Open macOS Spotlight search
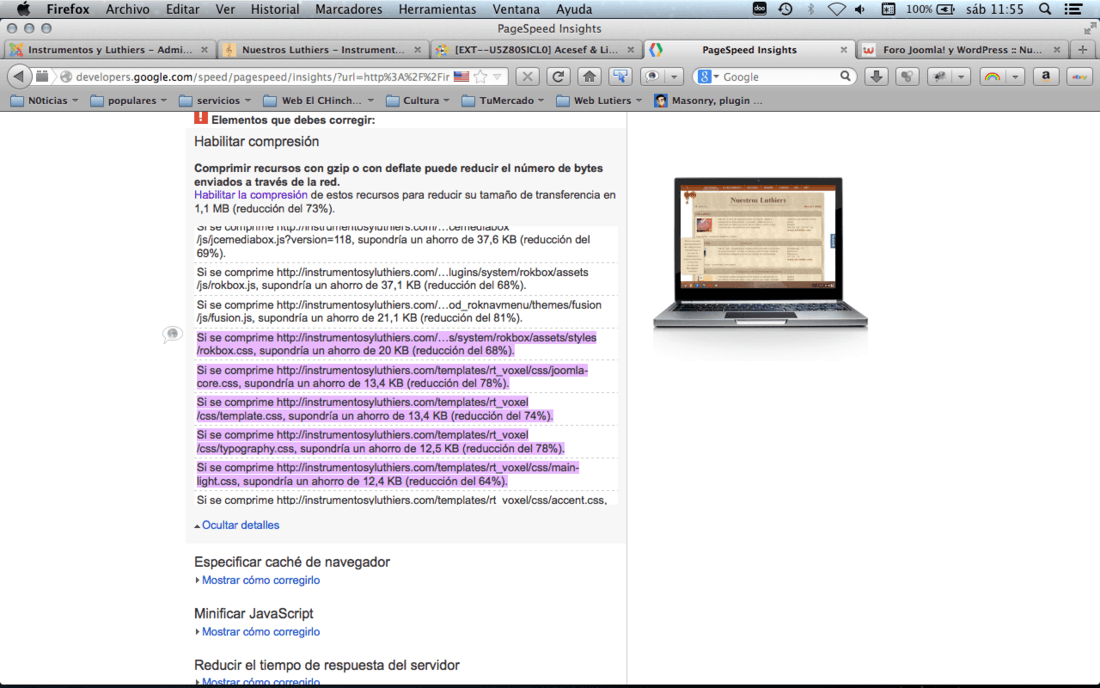Screen dimensions: 1100x688 1045,9
